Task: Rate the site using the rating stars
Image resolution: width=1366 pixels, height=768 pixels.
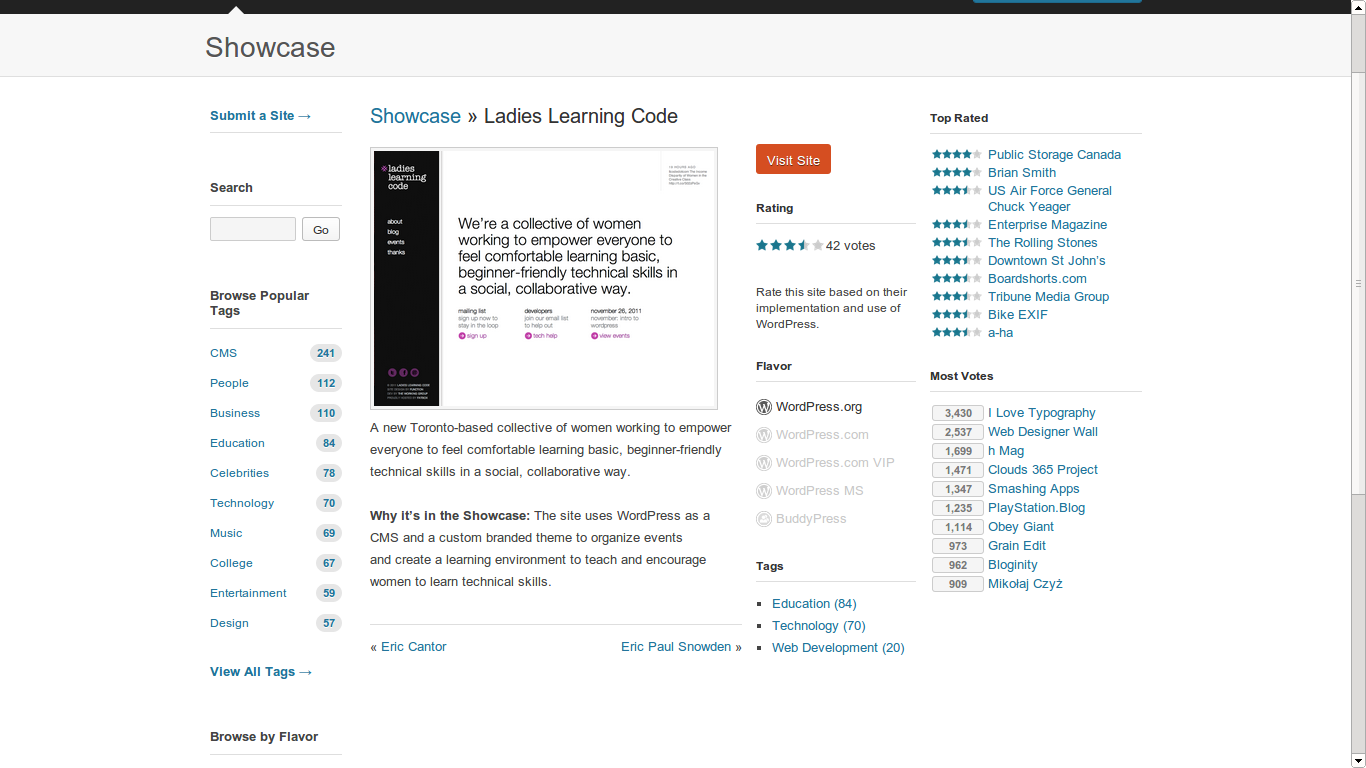Action: click(790, 245)
